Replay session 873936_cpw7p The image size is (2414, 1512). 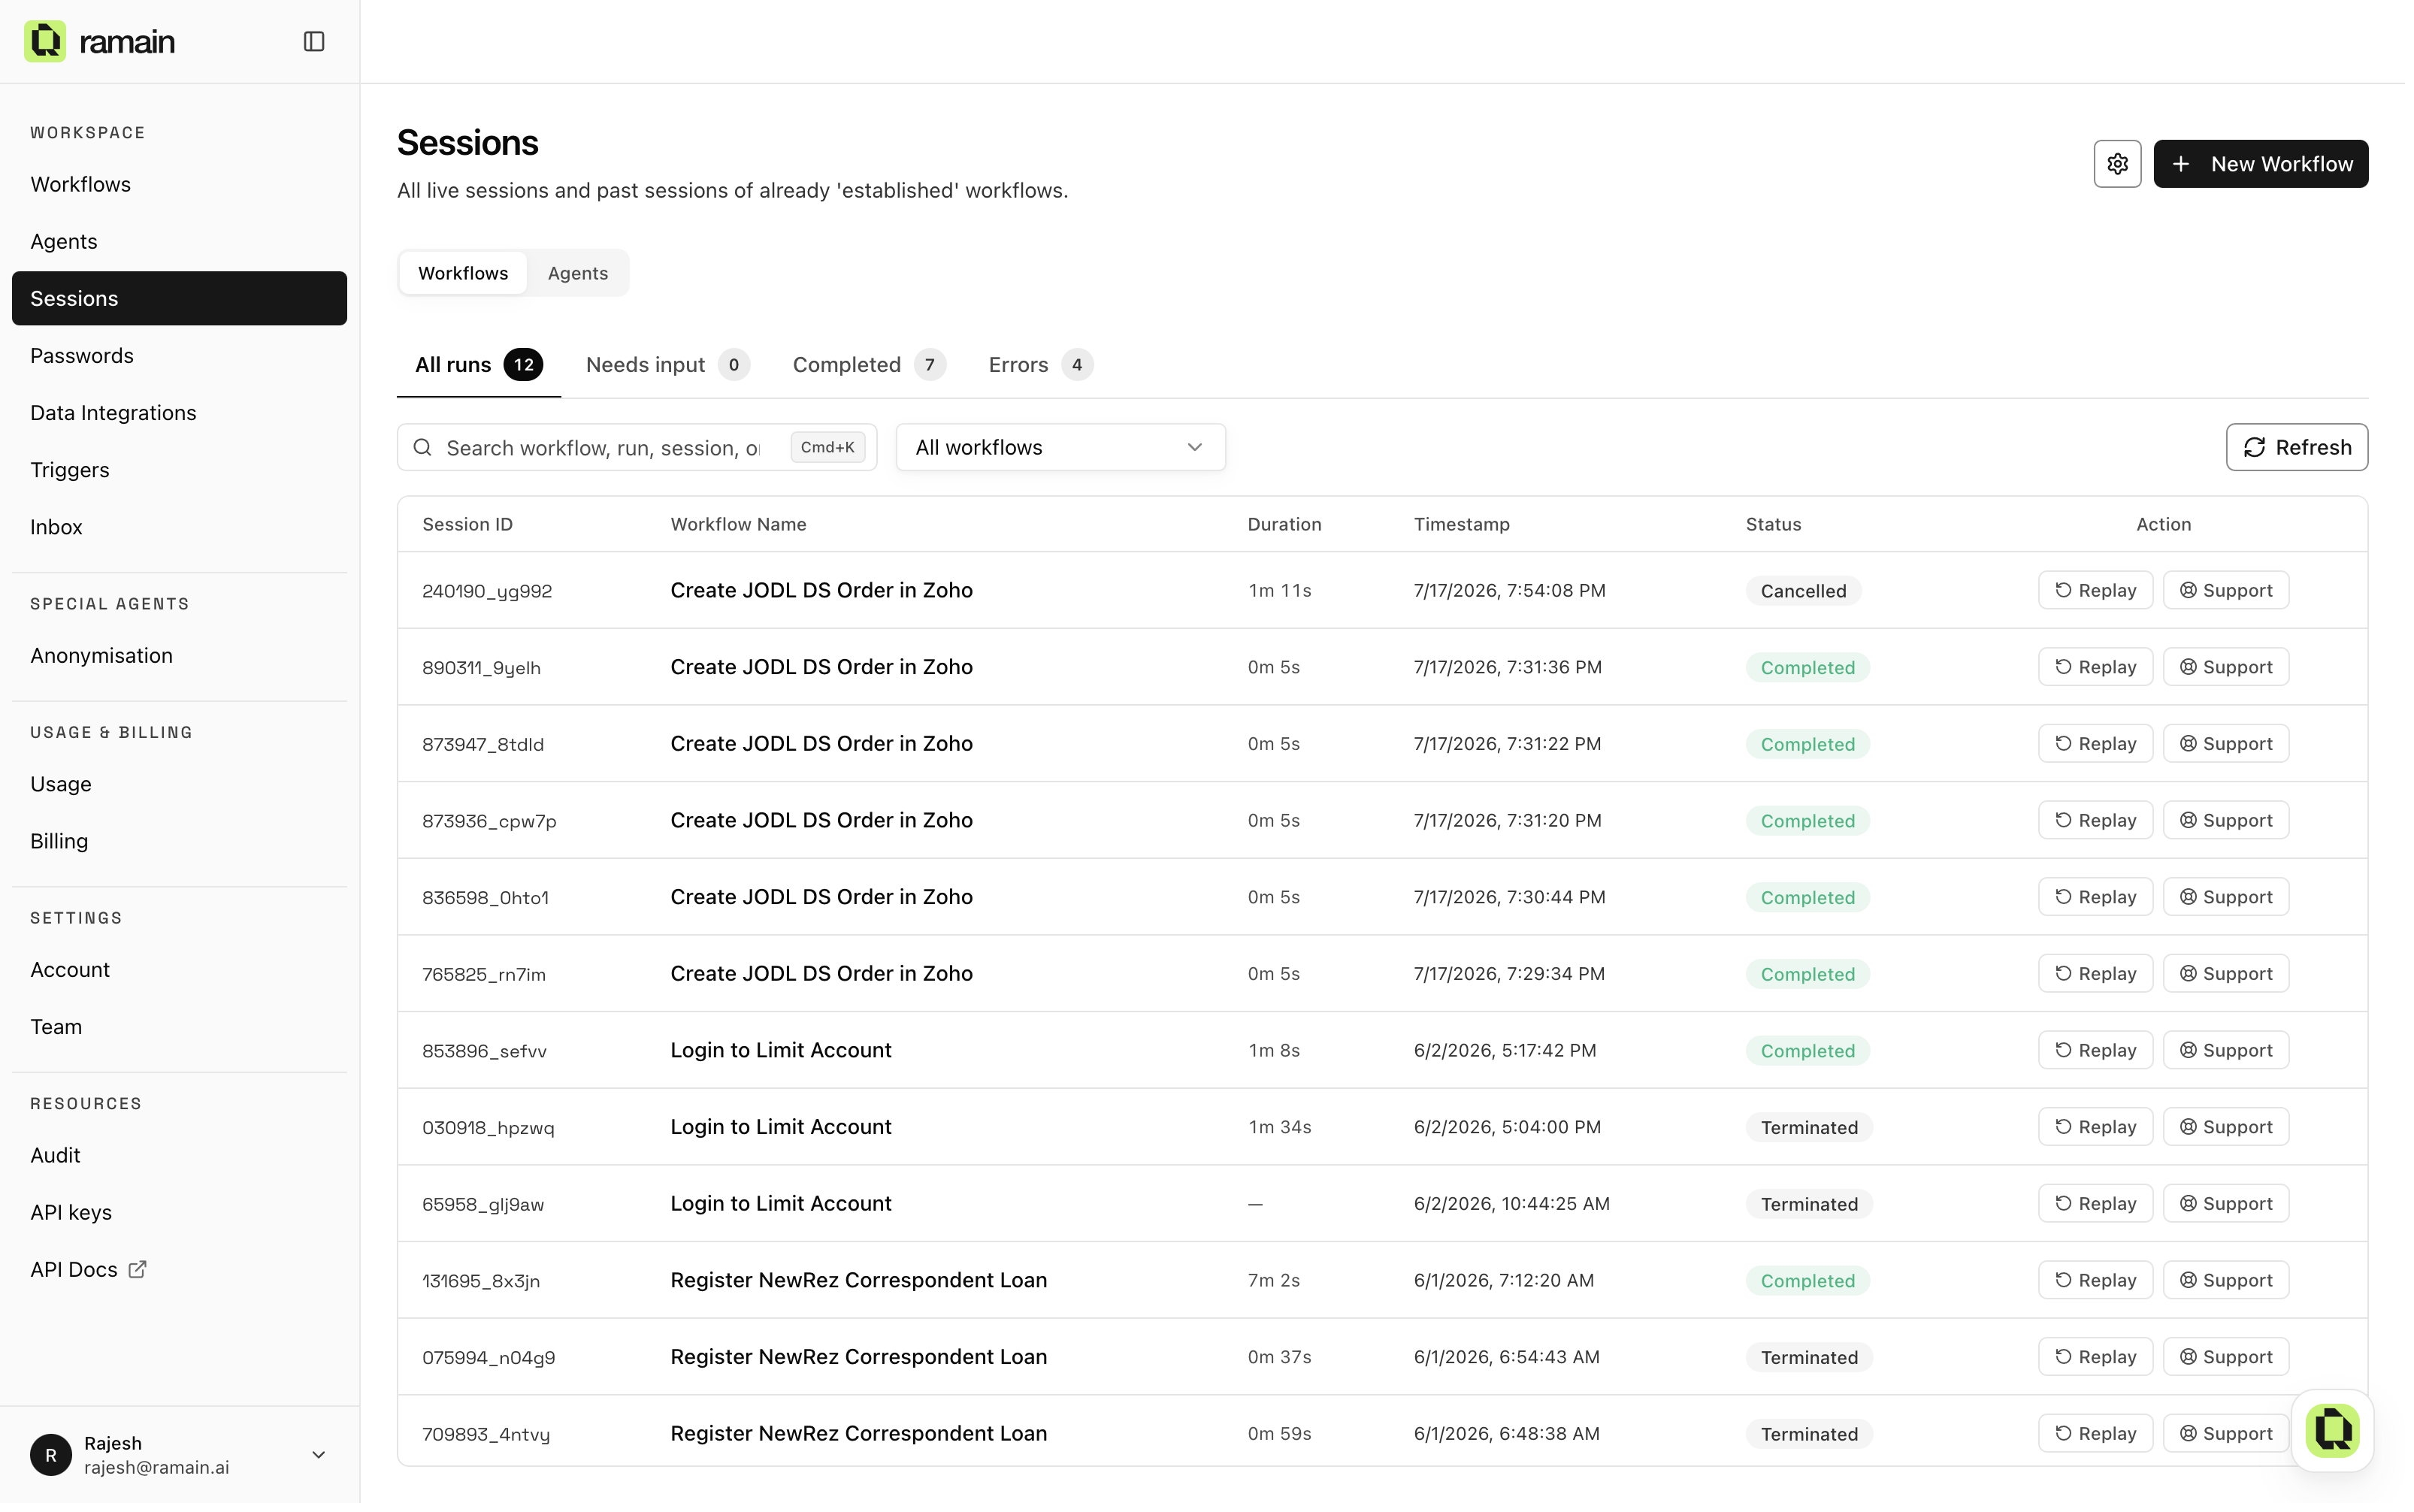(2095, 820)
